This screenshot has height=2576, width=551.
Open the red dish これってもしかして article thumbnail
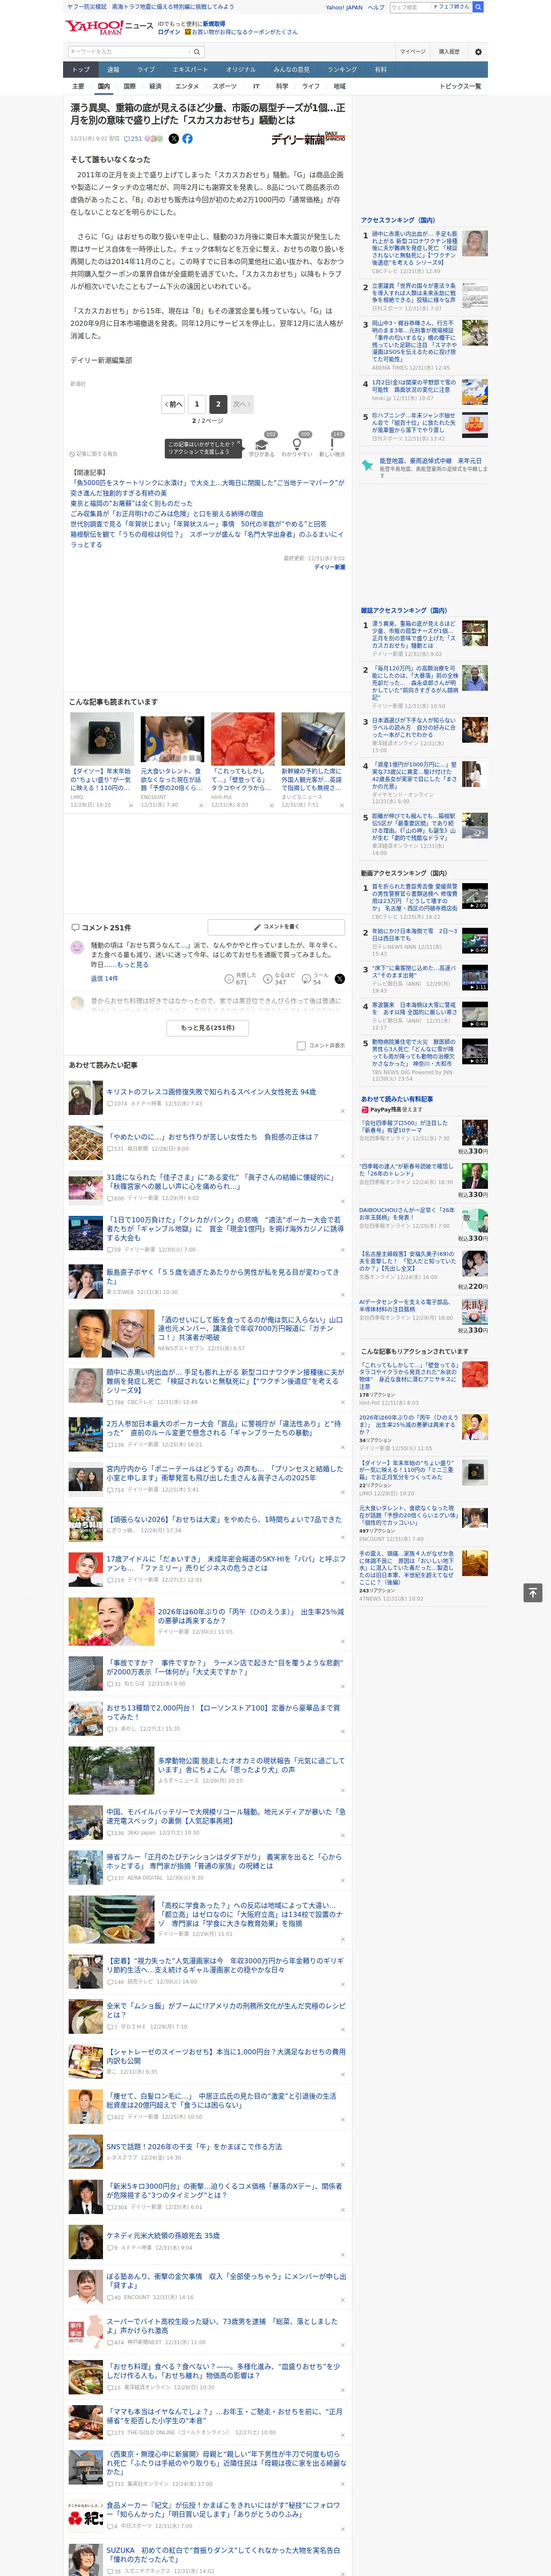[242, 739]
